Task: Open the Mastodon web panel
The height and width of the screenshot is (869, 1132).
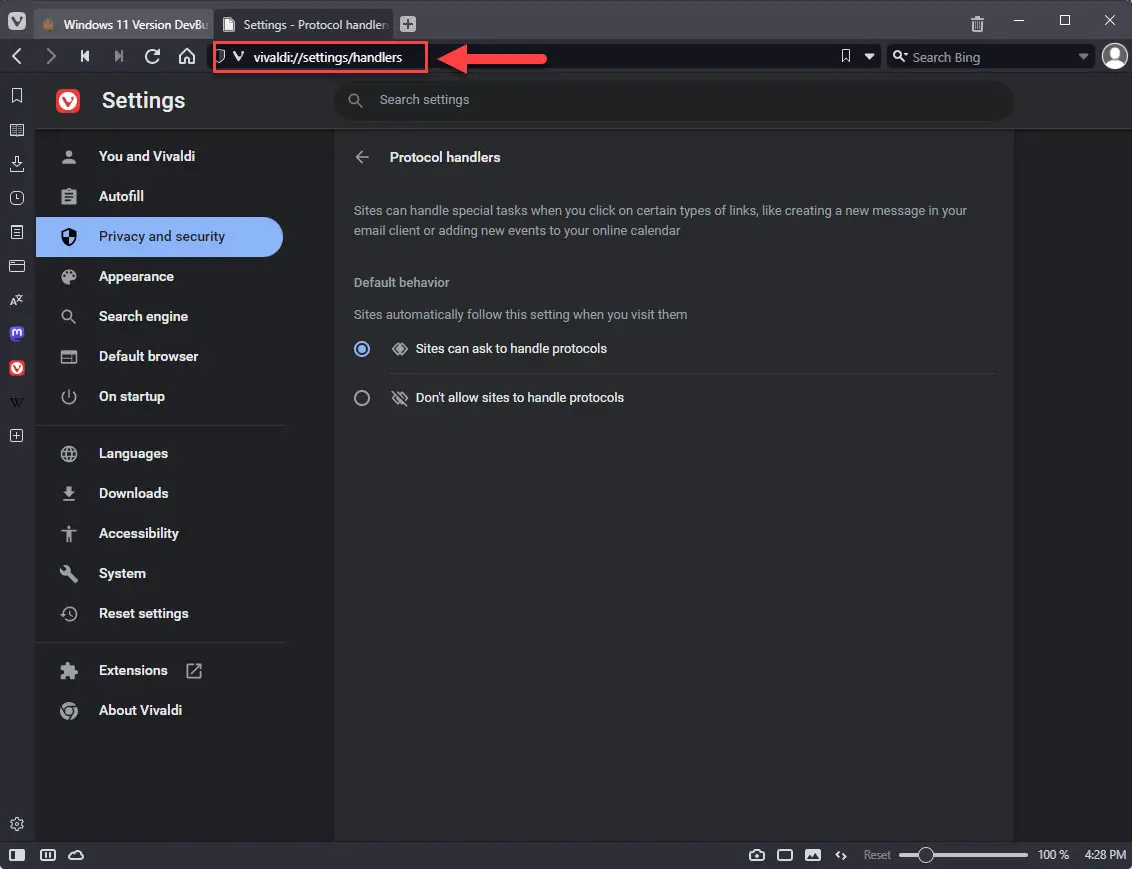Action: click(17, 333)
